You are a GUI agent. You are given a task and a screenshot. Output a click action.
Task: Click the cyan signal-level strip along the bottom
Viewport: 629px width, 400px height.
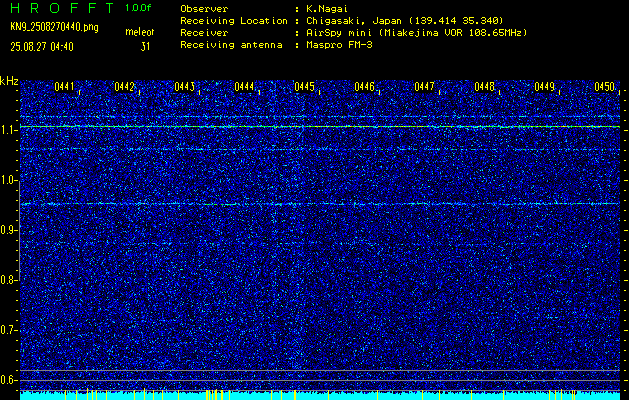[320, 396]
